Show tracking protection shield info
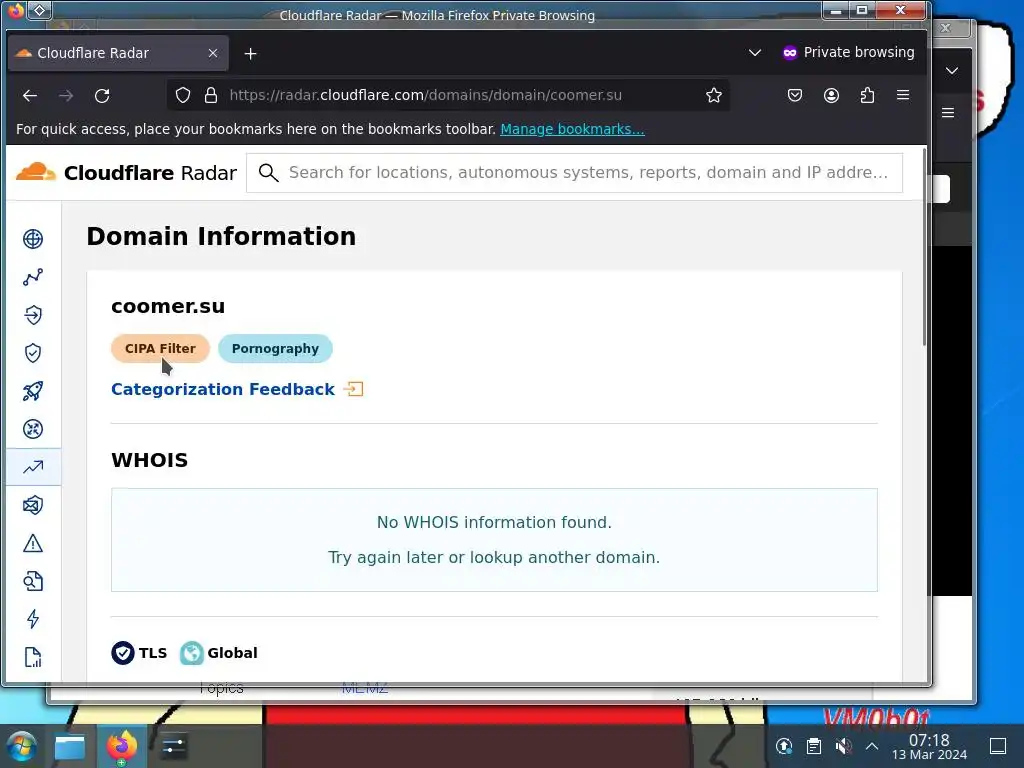Image resolution: width=1024 pixels, height=768 pixels. point(183,95)
